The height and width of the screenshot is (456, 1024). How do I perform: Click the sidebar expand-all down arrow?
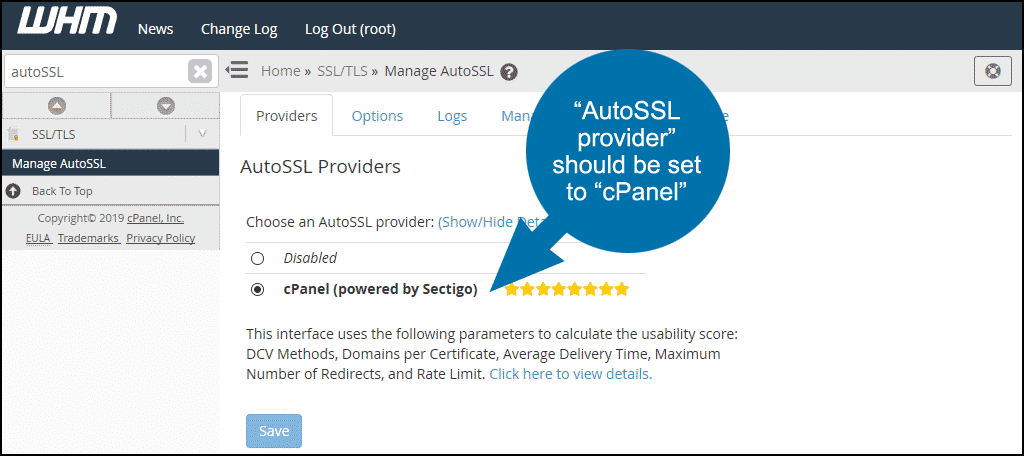(x=166, y=105)
